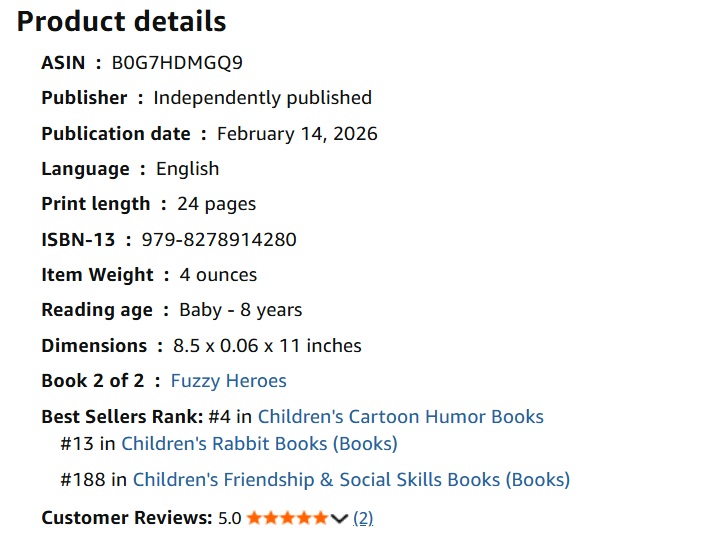Open Children's Cartoon Humor Books category
722x538 pixels.
pos(400,417)
